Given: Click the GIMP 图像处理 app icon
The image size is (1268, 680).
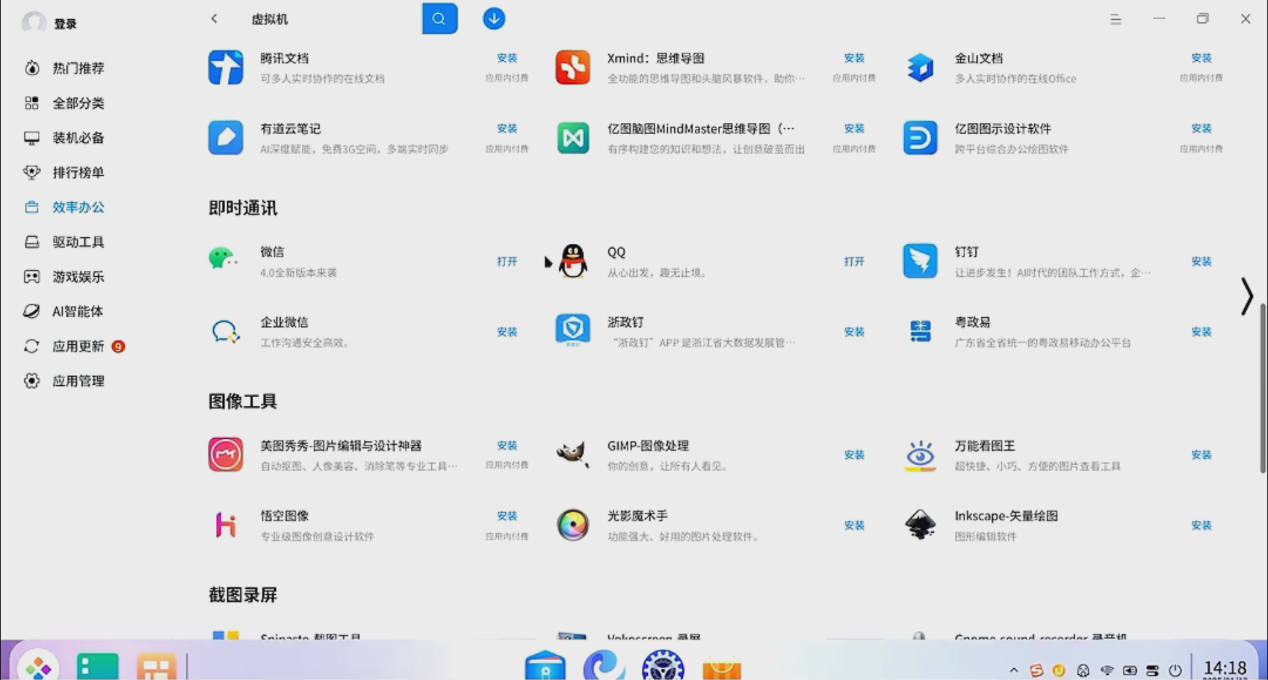Looking at the screenshot, I should click(x=573, y=454).
